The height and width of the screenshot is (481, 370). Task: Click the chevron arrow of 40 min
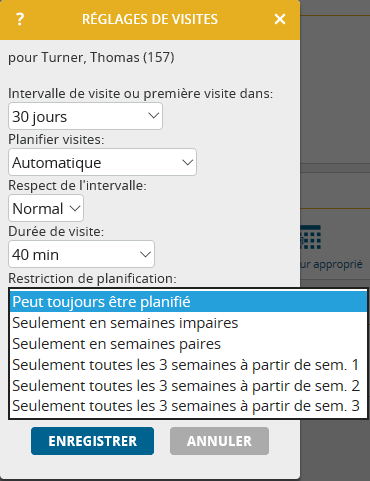click(x=146, y=254)
